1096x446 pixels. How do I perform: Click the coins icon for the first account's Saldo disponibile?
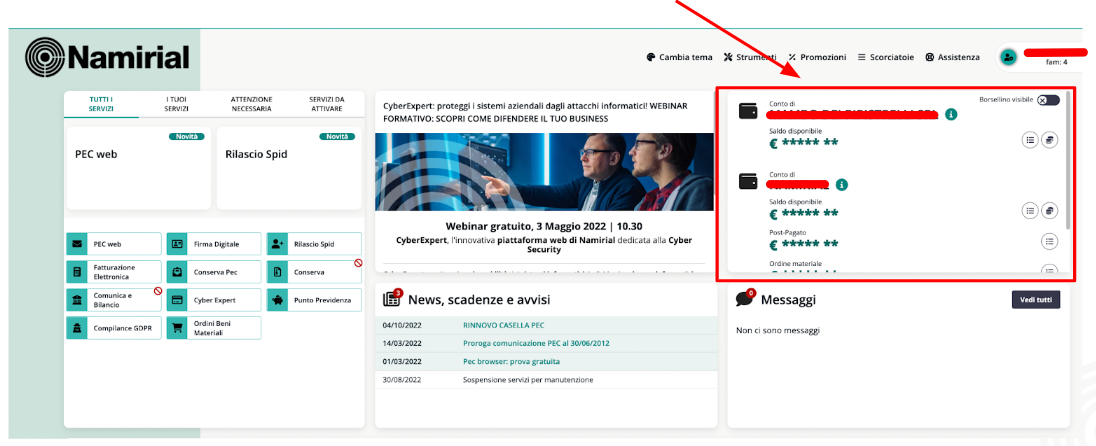click(1049, 140)
